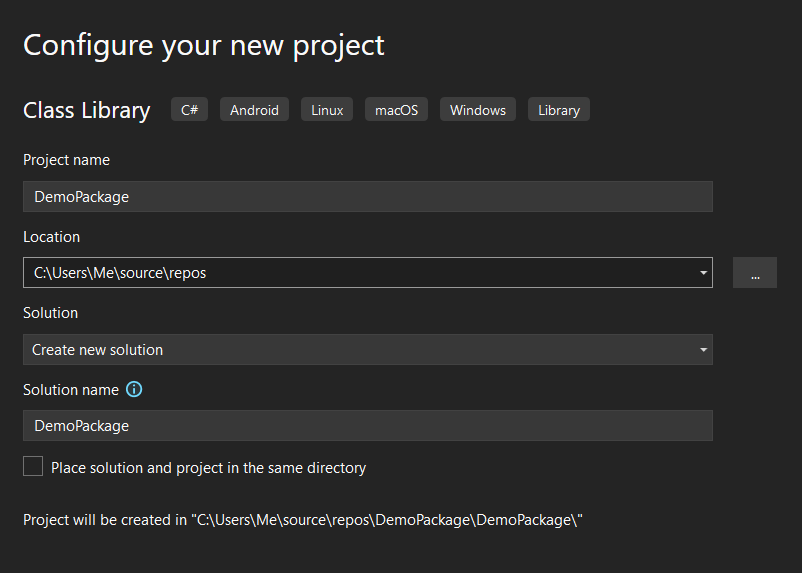Click the macOS platform tag
This screenshot has width=802, height=573.
[396, 110]
